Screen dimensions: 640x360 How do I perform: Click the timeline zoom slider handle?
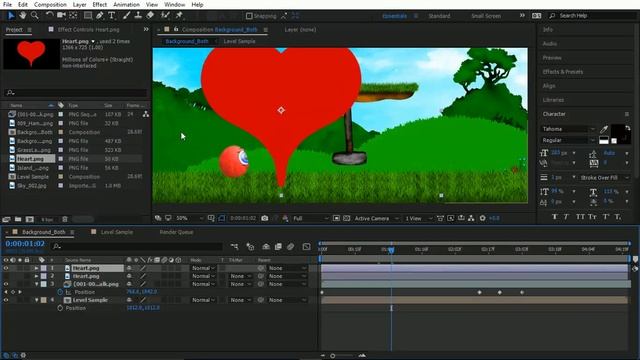point(333,356)
